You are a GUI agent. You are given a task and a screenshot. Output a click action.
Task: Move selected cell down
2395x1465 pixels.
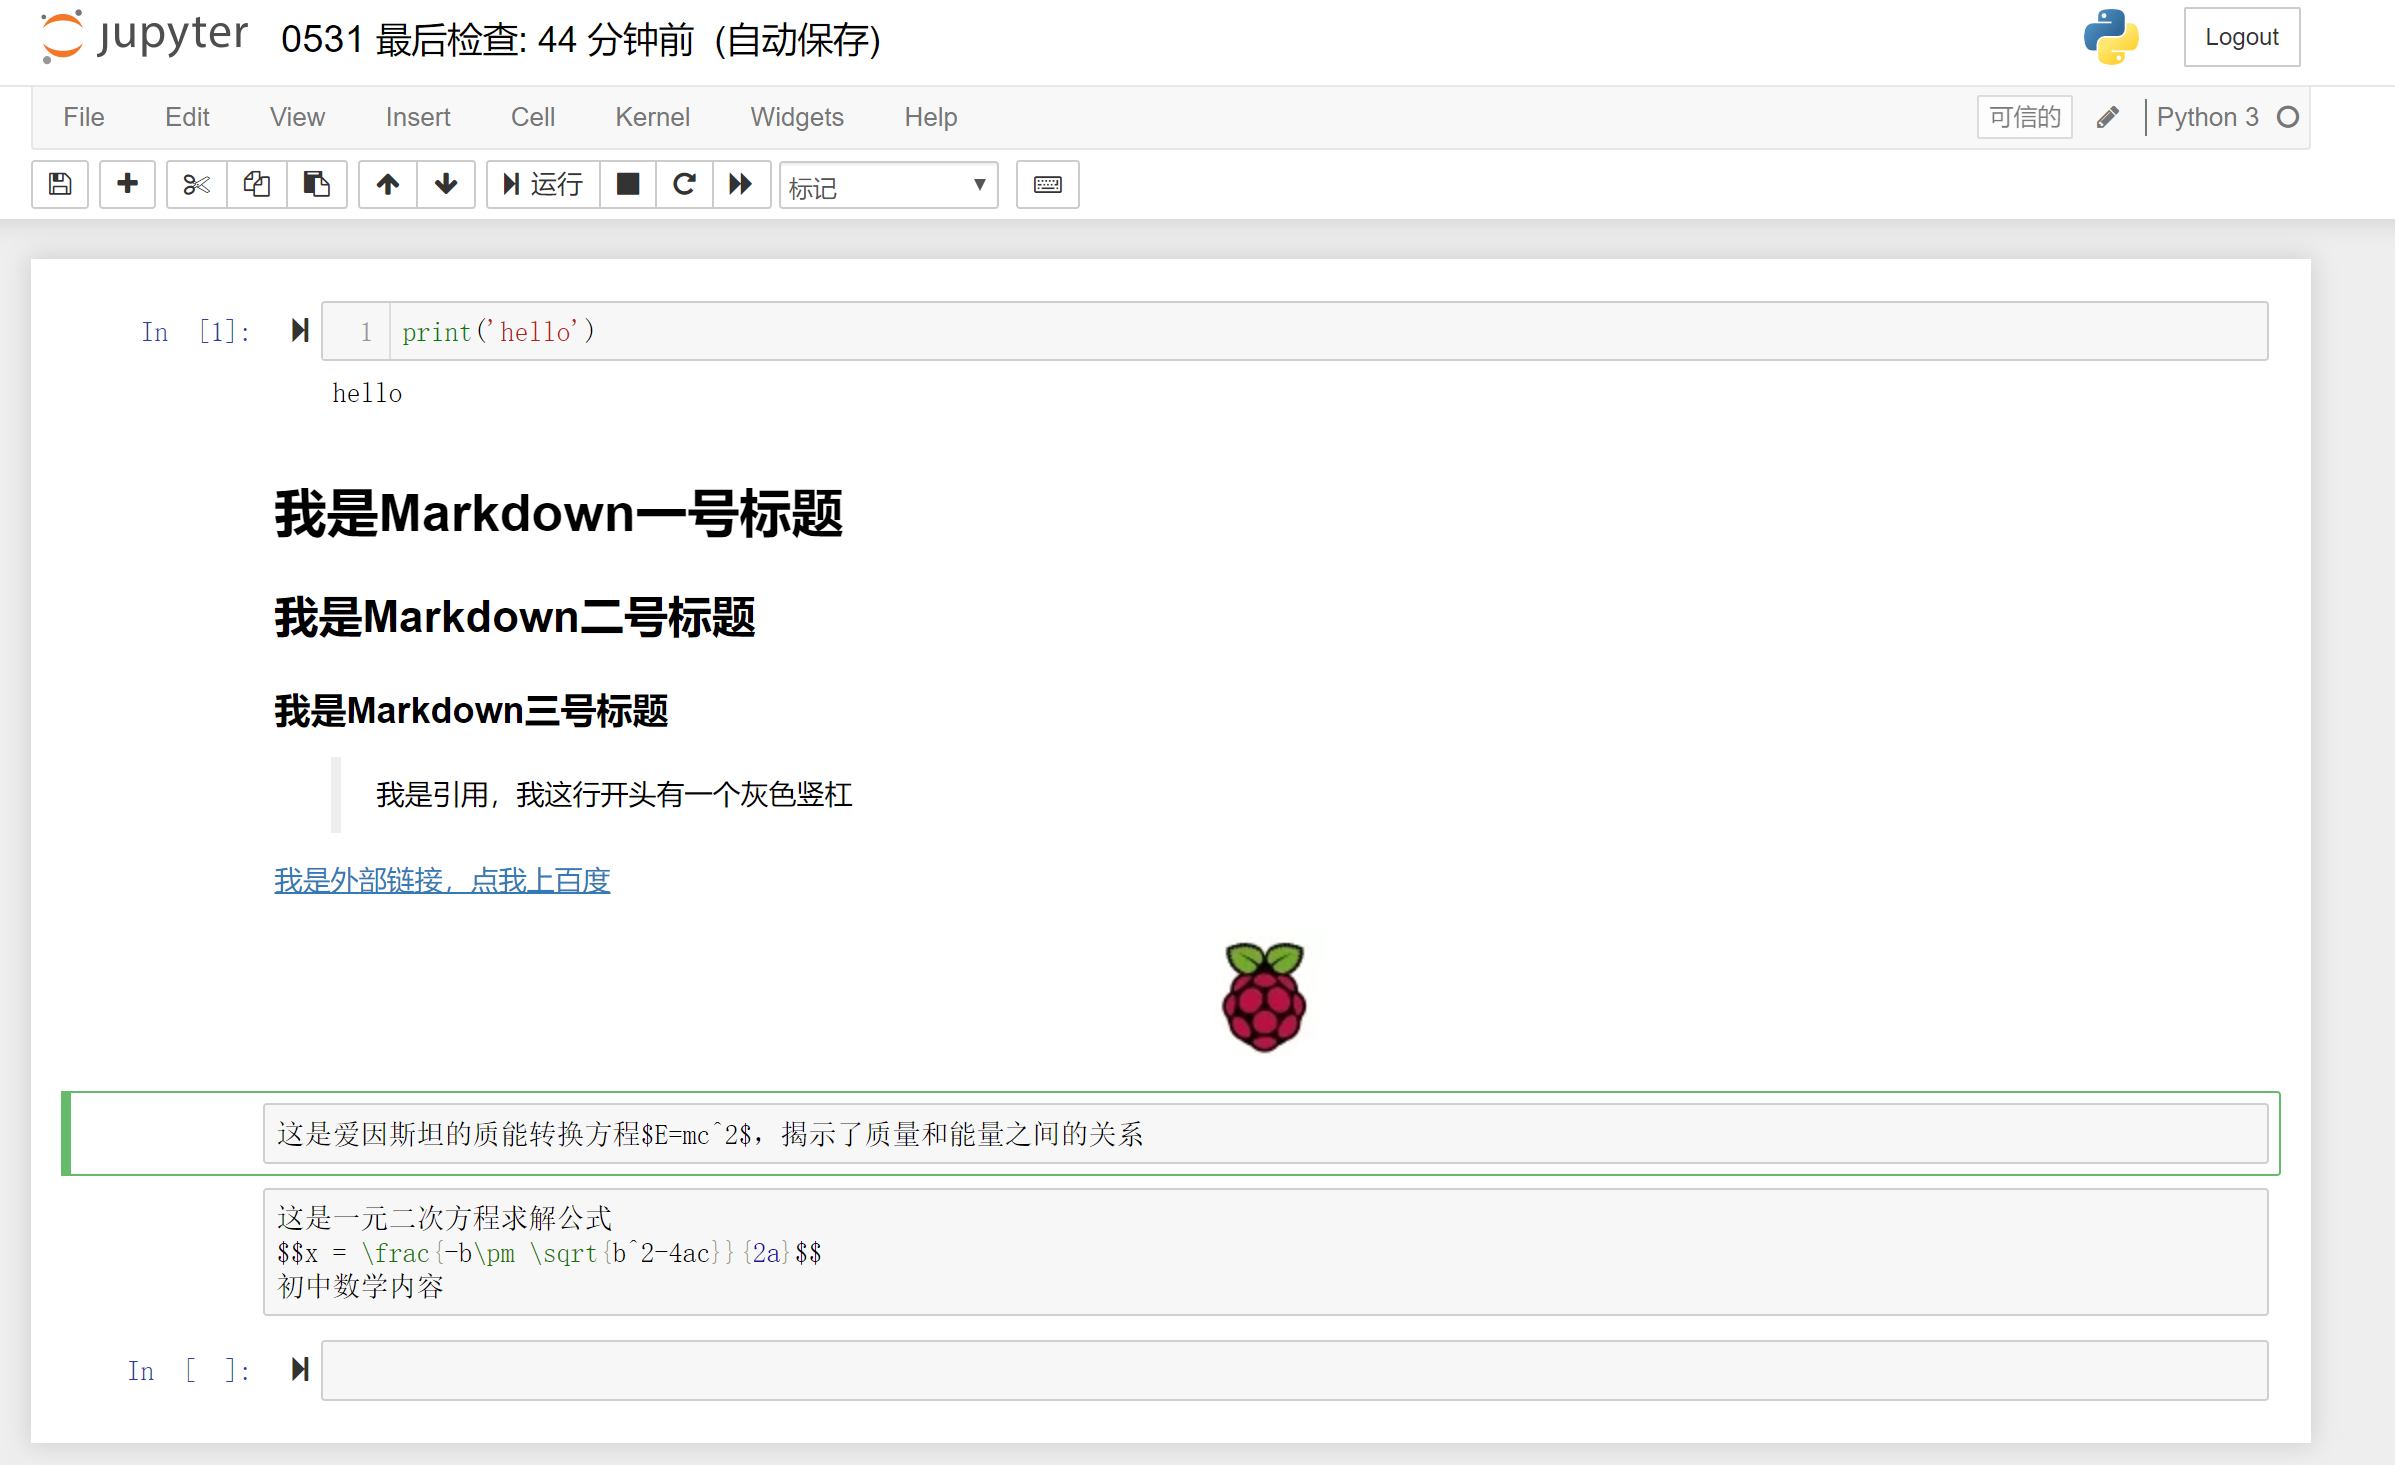[x=445, y=185]
